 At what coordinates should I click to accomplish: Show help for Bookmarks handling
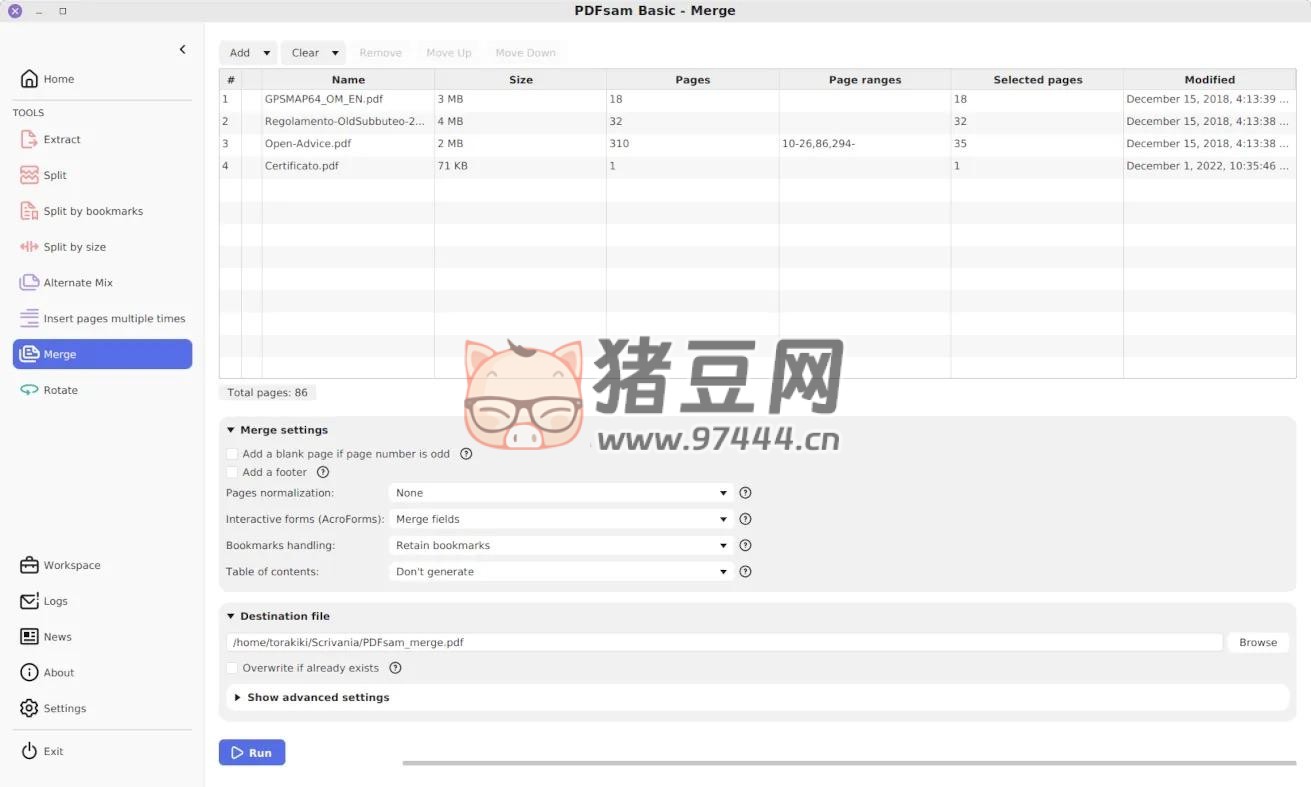click(745, 545)
